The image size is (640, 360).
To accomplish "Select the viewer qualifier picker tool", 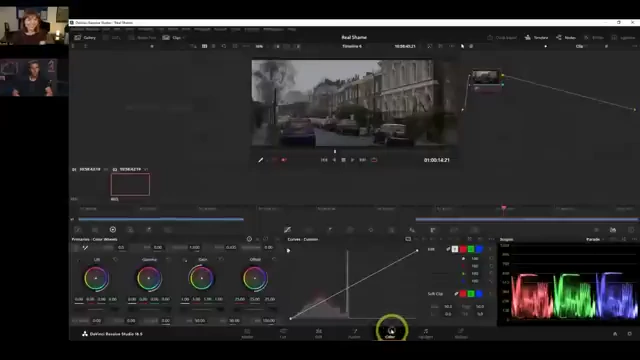I will coord(260,160).
